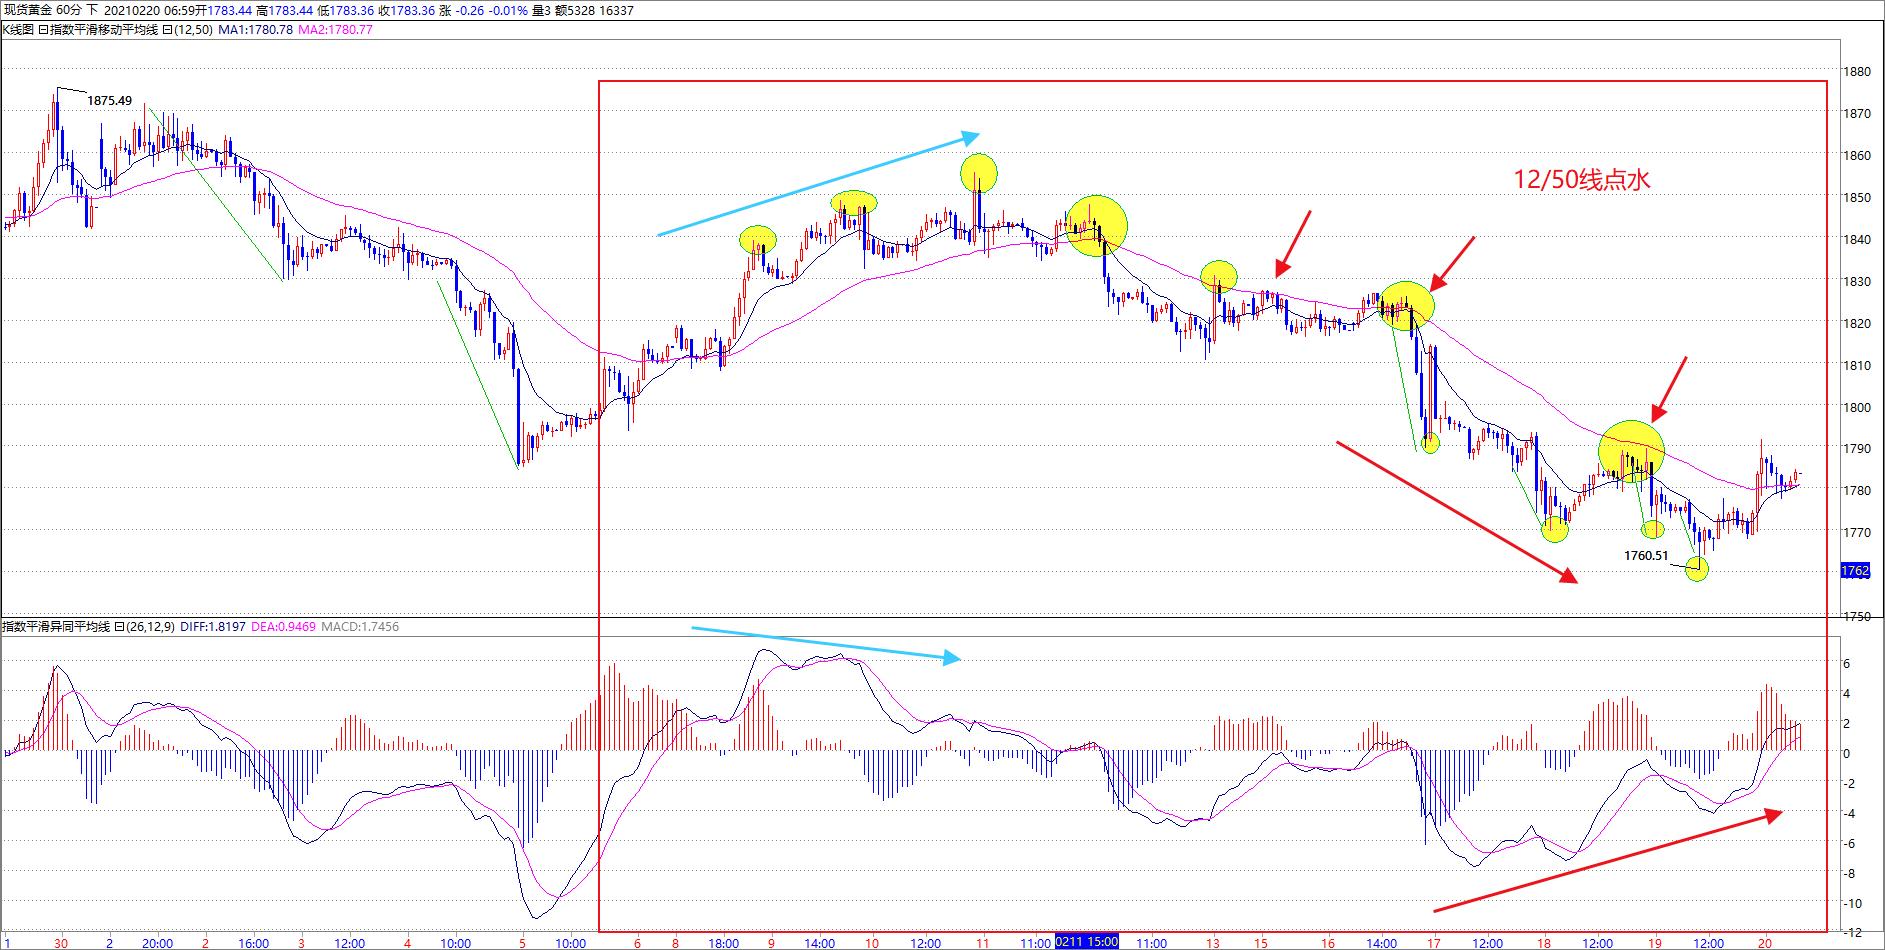Click 1880 on the price axis
Screen dimensions: 1885x950
coord(1858,72)
